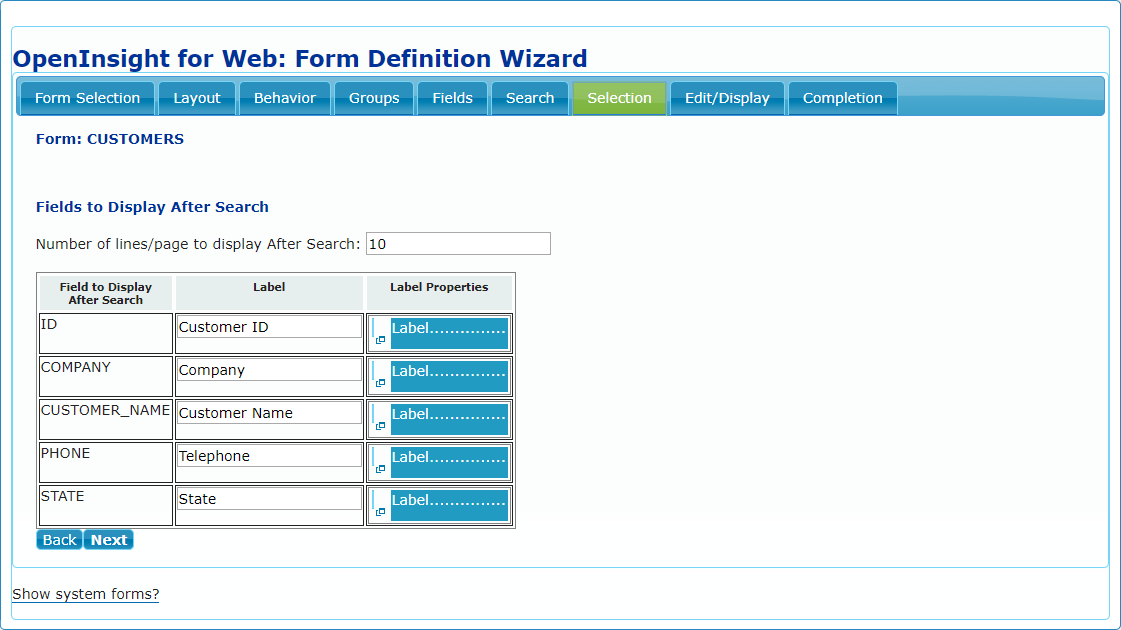Select the COMPANY field cell

coord(106,376)
